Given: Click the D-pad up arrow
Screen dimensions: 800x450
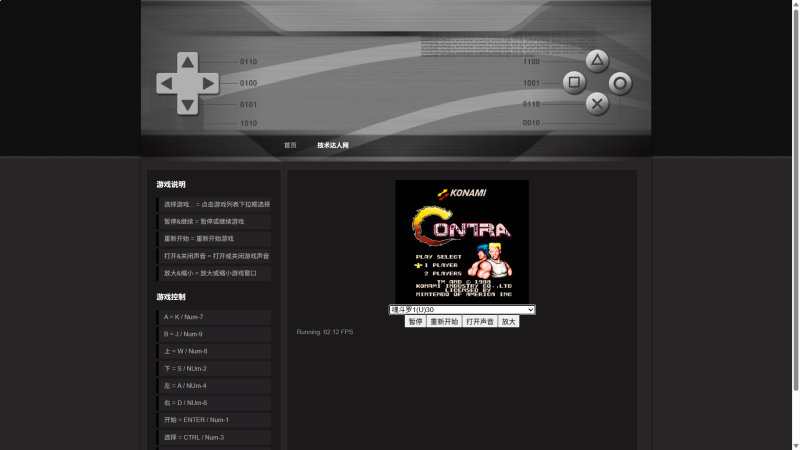Looking at the screenshot, I should pyautogui.click(x=187, y=62).
